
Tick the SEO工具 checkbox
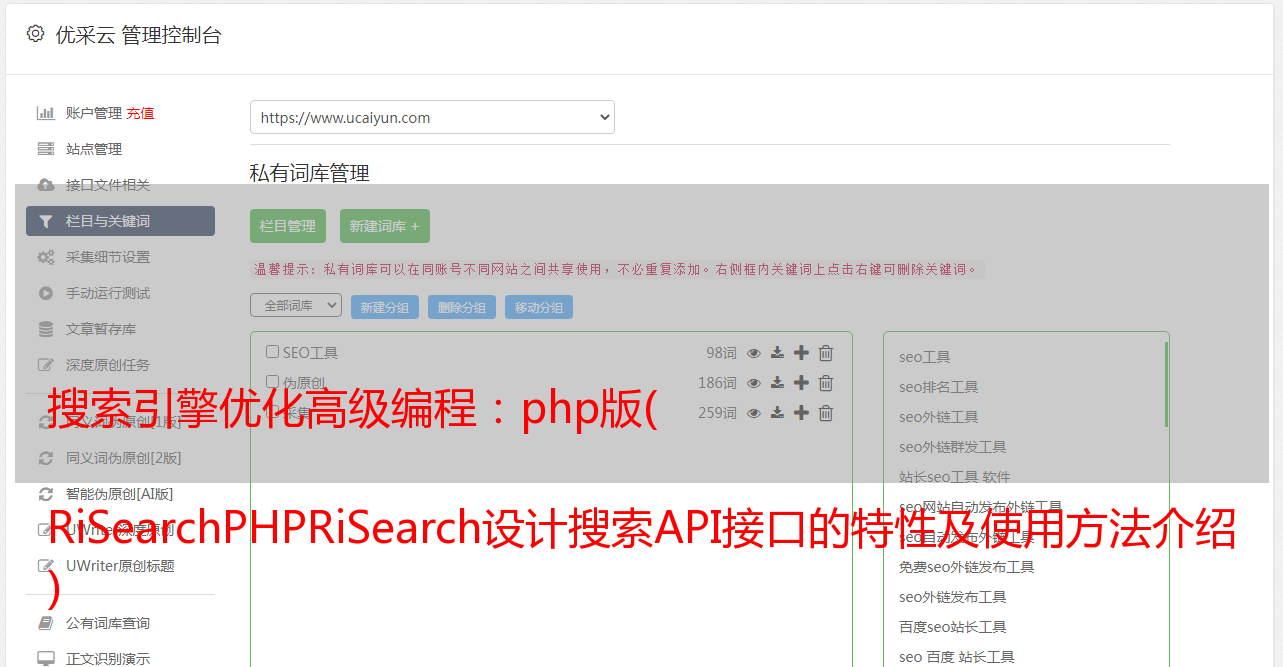[272, 352]
